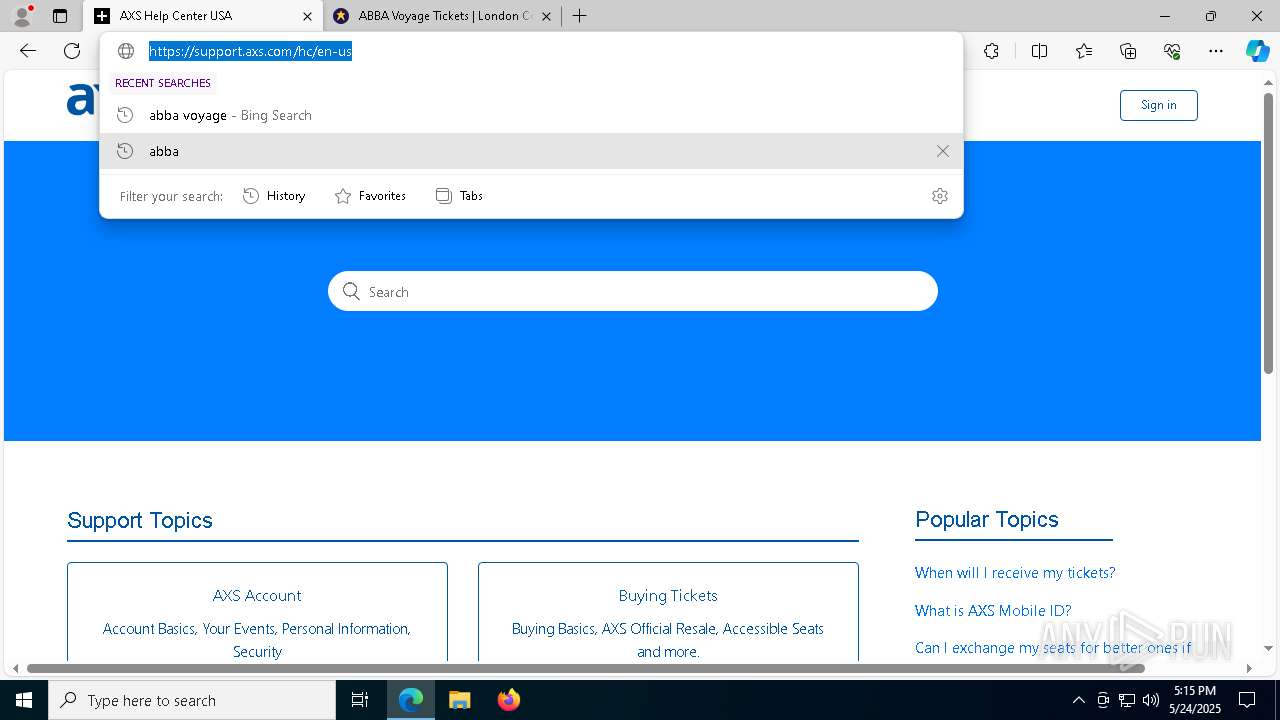1280x720 pixels.
Task: Click the AXS help Search field
Action: (633, 291)
